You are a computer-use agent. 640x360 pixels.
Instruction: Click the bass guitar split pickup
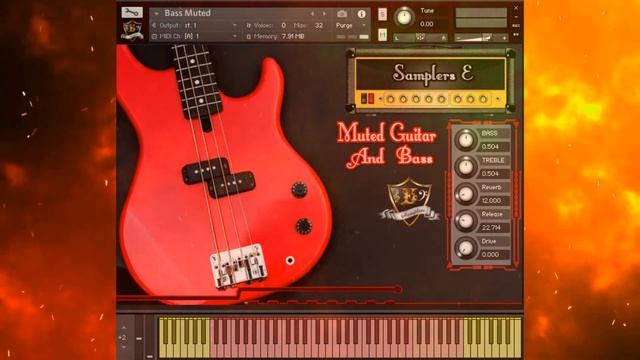tap(219, 178)
